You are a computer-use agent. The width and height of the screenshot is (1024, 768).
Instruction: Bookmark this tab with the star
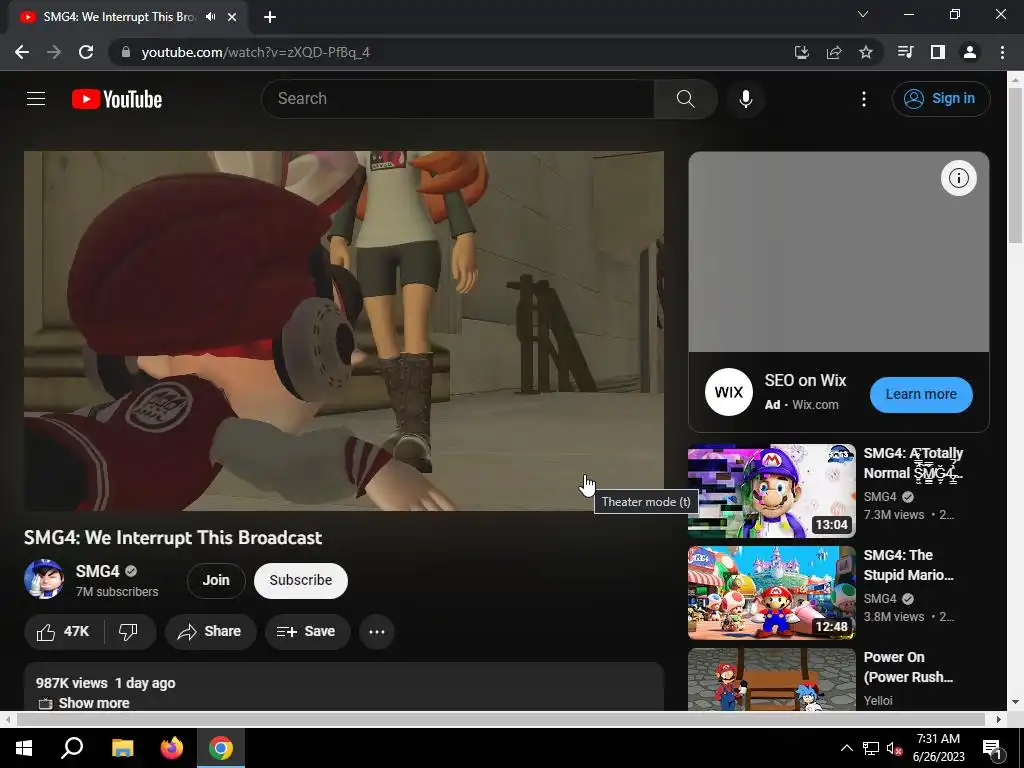click(x=865, y=52)
